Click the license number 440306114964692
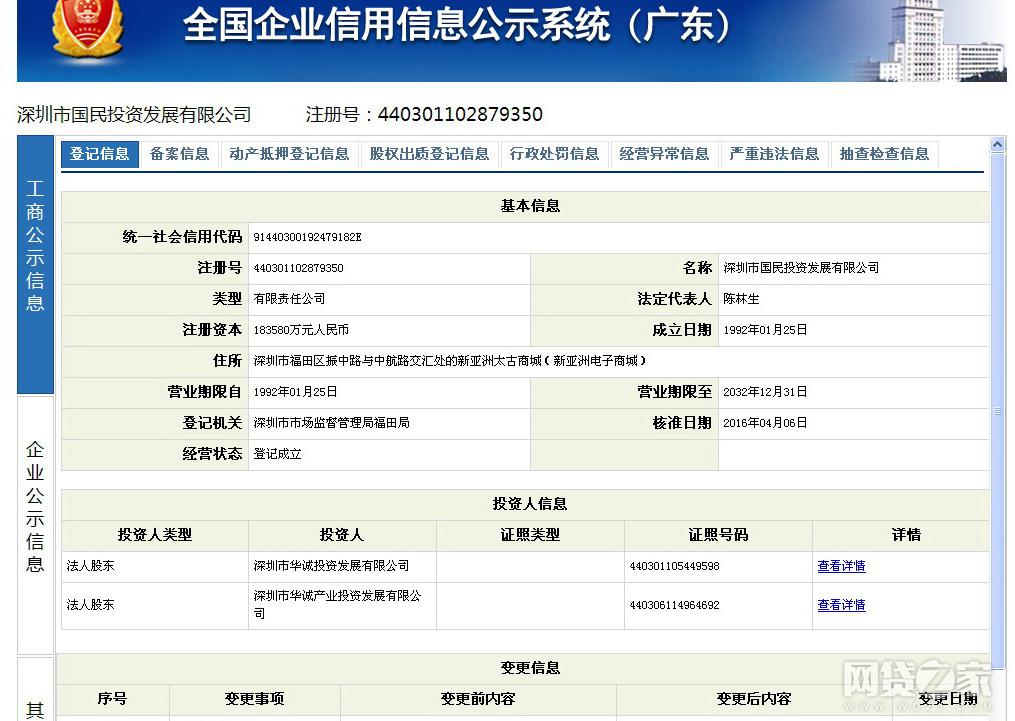This screenshot has width=1015, height=721. [x=675, y=605]
